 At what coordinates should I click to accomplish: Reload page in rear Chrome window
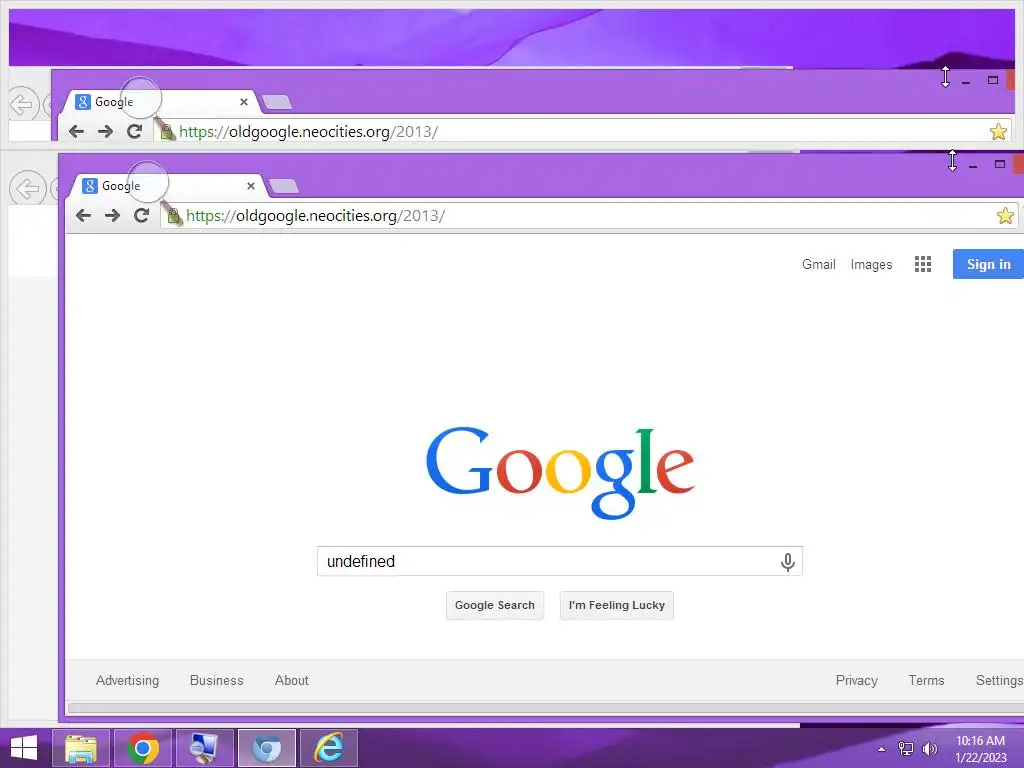pos(135,131)
